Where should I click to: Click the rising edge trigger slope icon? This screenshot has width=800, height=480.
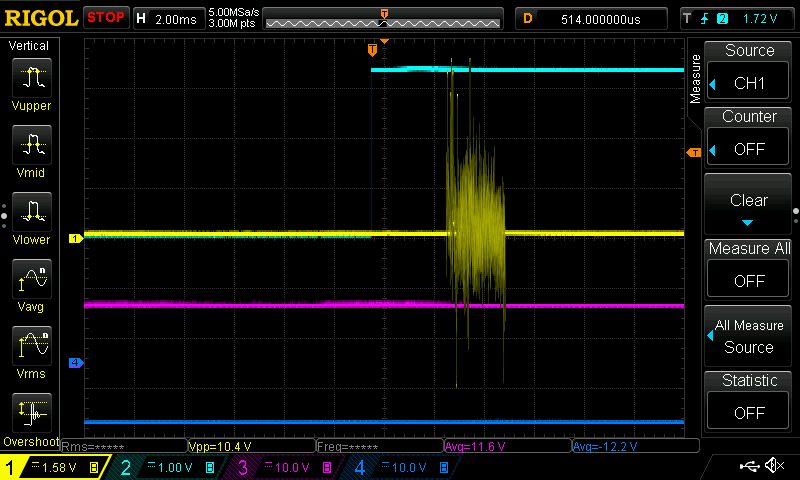tap(705, 19)
